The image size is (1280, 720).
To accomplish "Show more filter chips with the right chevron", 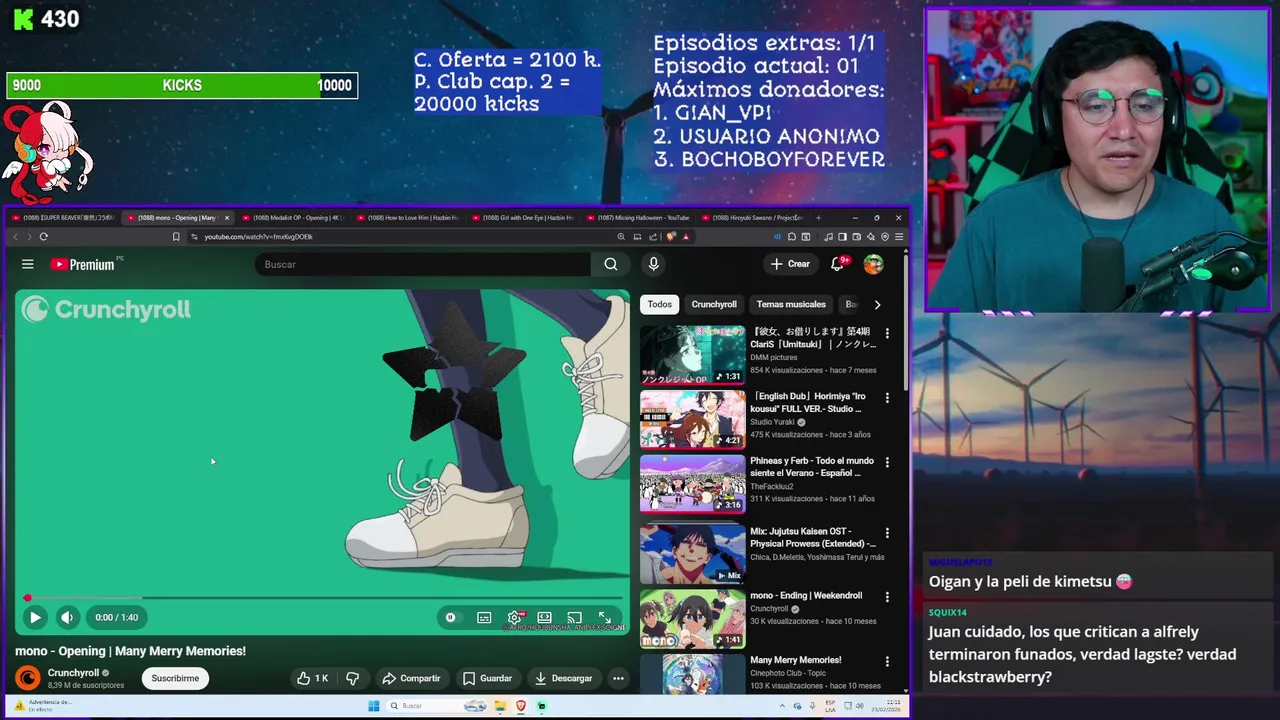I will pyautogui.click(x=877, y=304).
